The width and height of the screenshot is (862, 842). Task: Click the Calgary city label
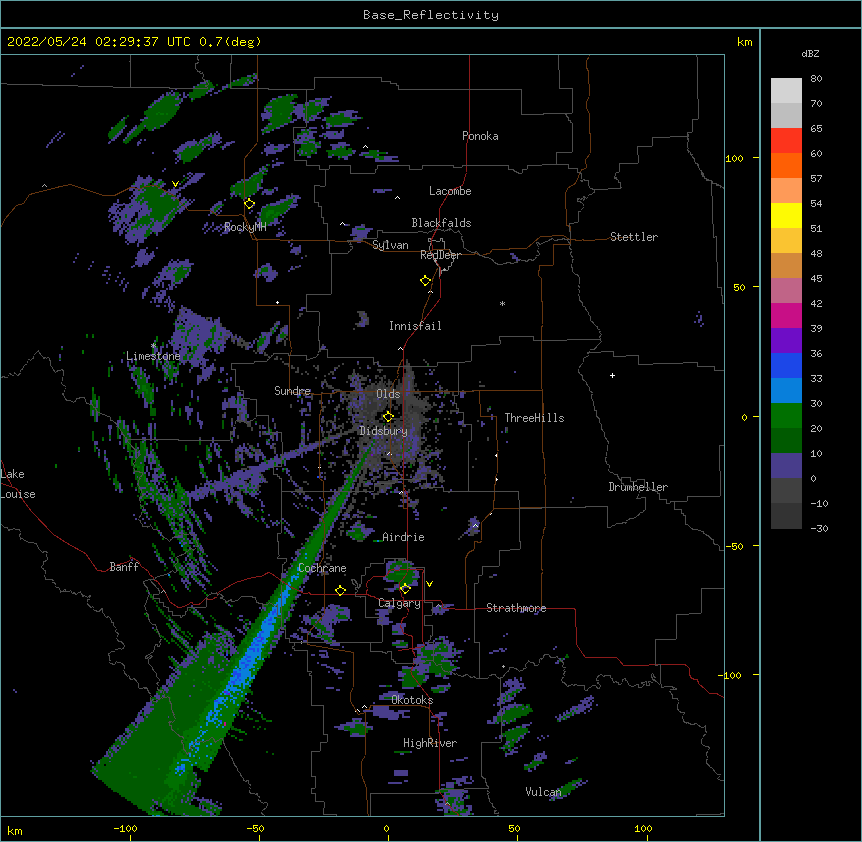[x=399, y=603]
